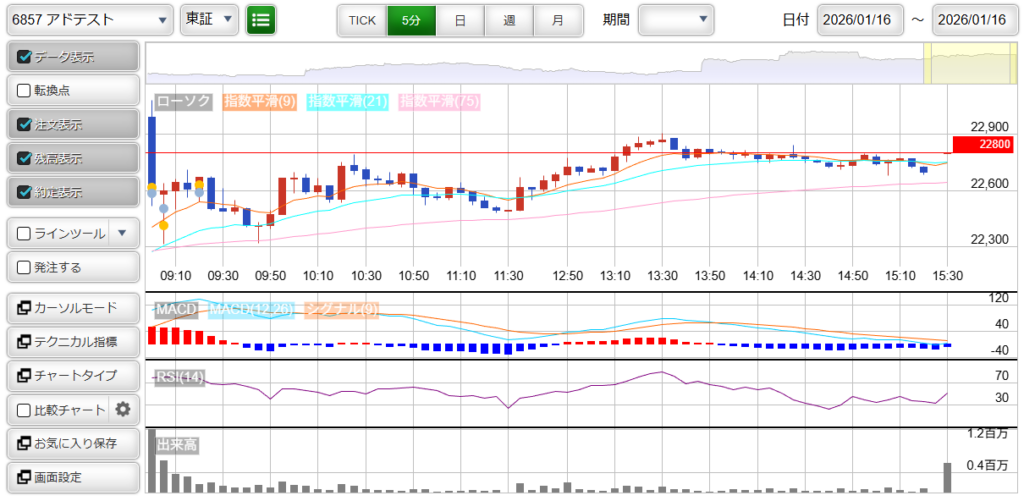This screenshot has height=501, width=1024.
Task: Click the green list icon beside the market selector
Action: 261,19
